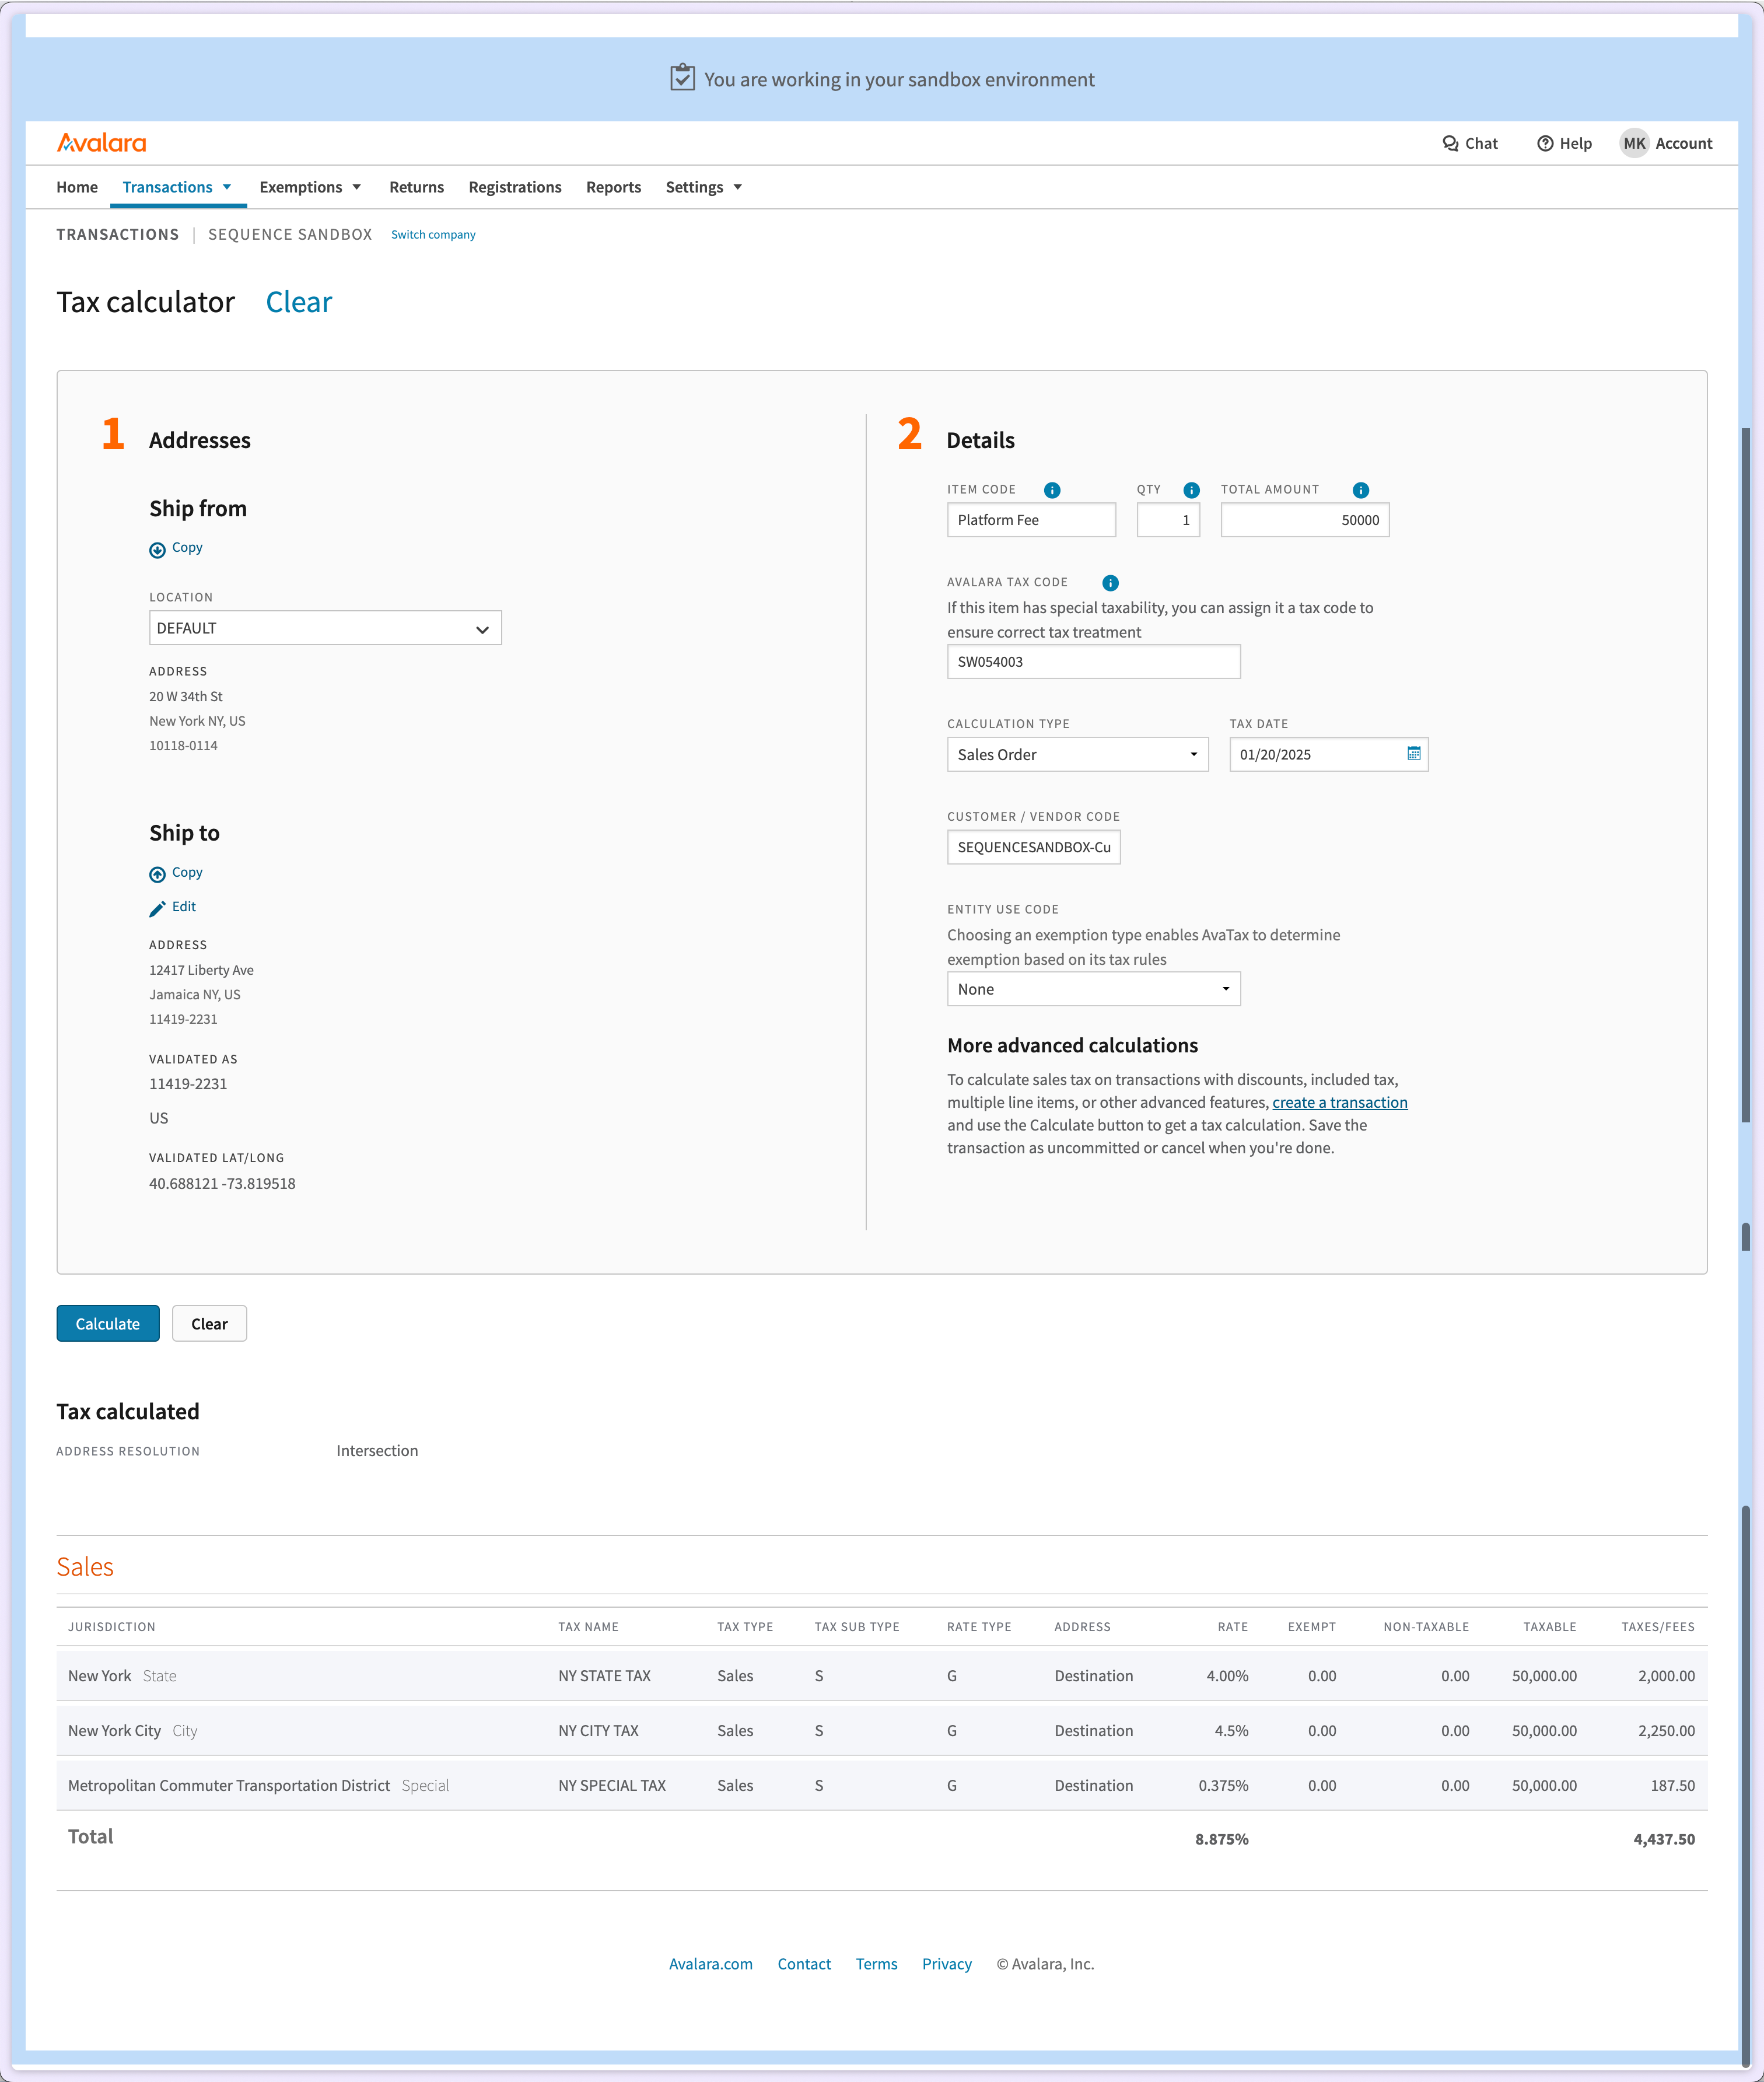Image resolution: width=1764 pixels, height=2082 pixels.
Task: Click the Item Code info icon
Action: pos(1052,490)
